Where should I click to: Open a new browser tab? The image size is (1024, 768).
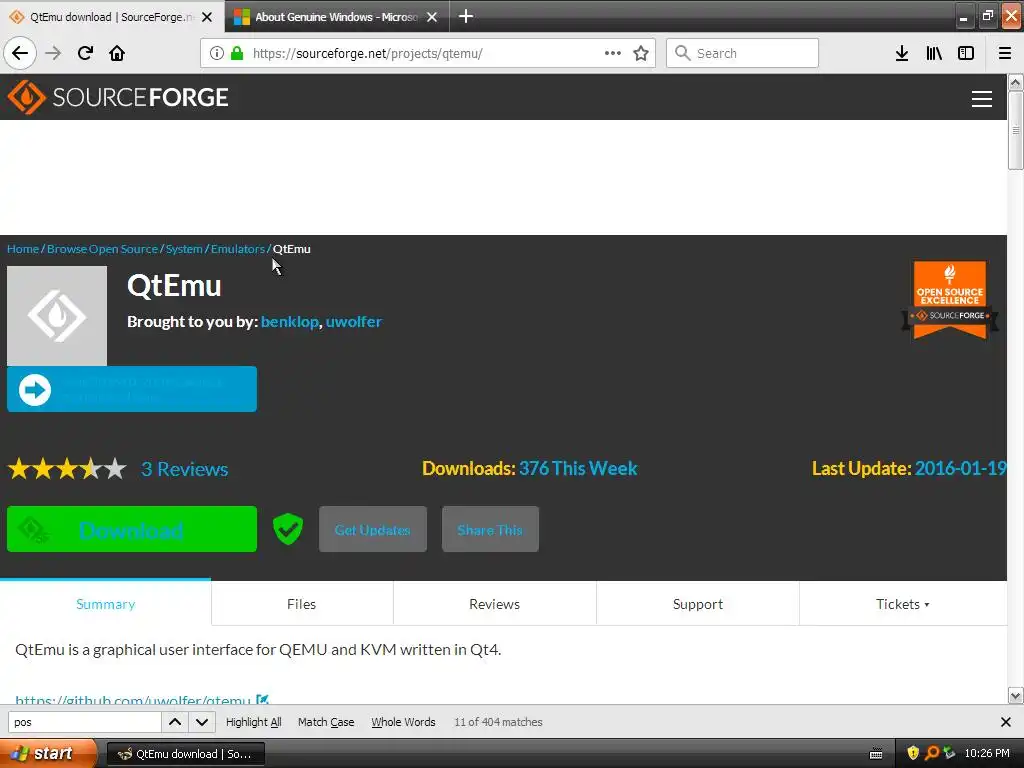pos(466,16)
